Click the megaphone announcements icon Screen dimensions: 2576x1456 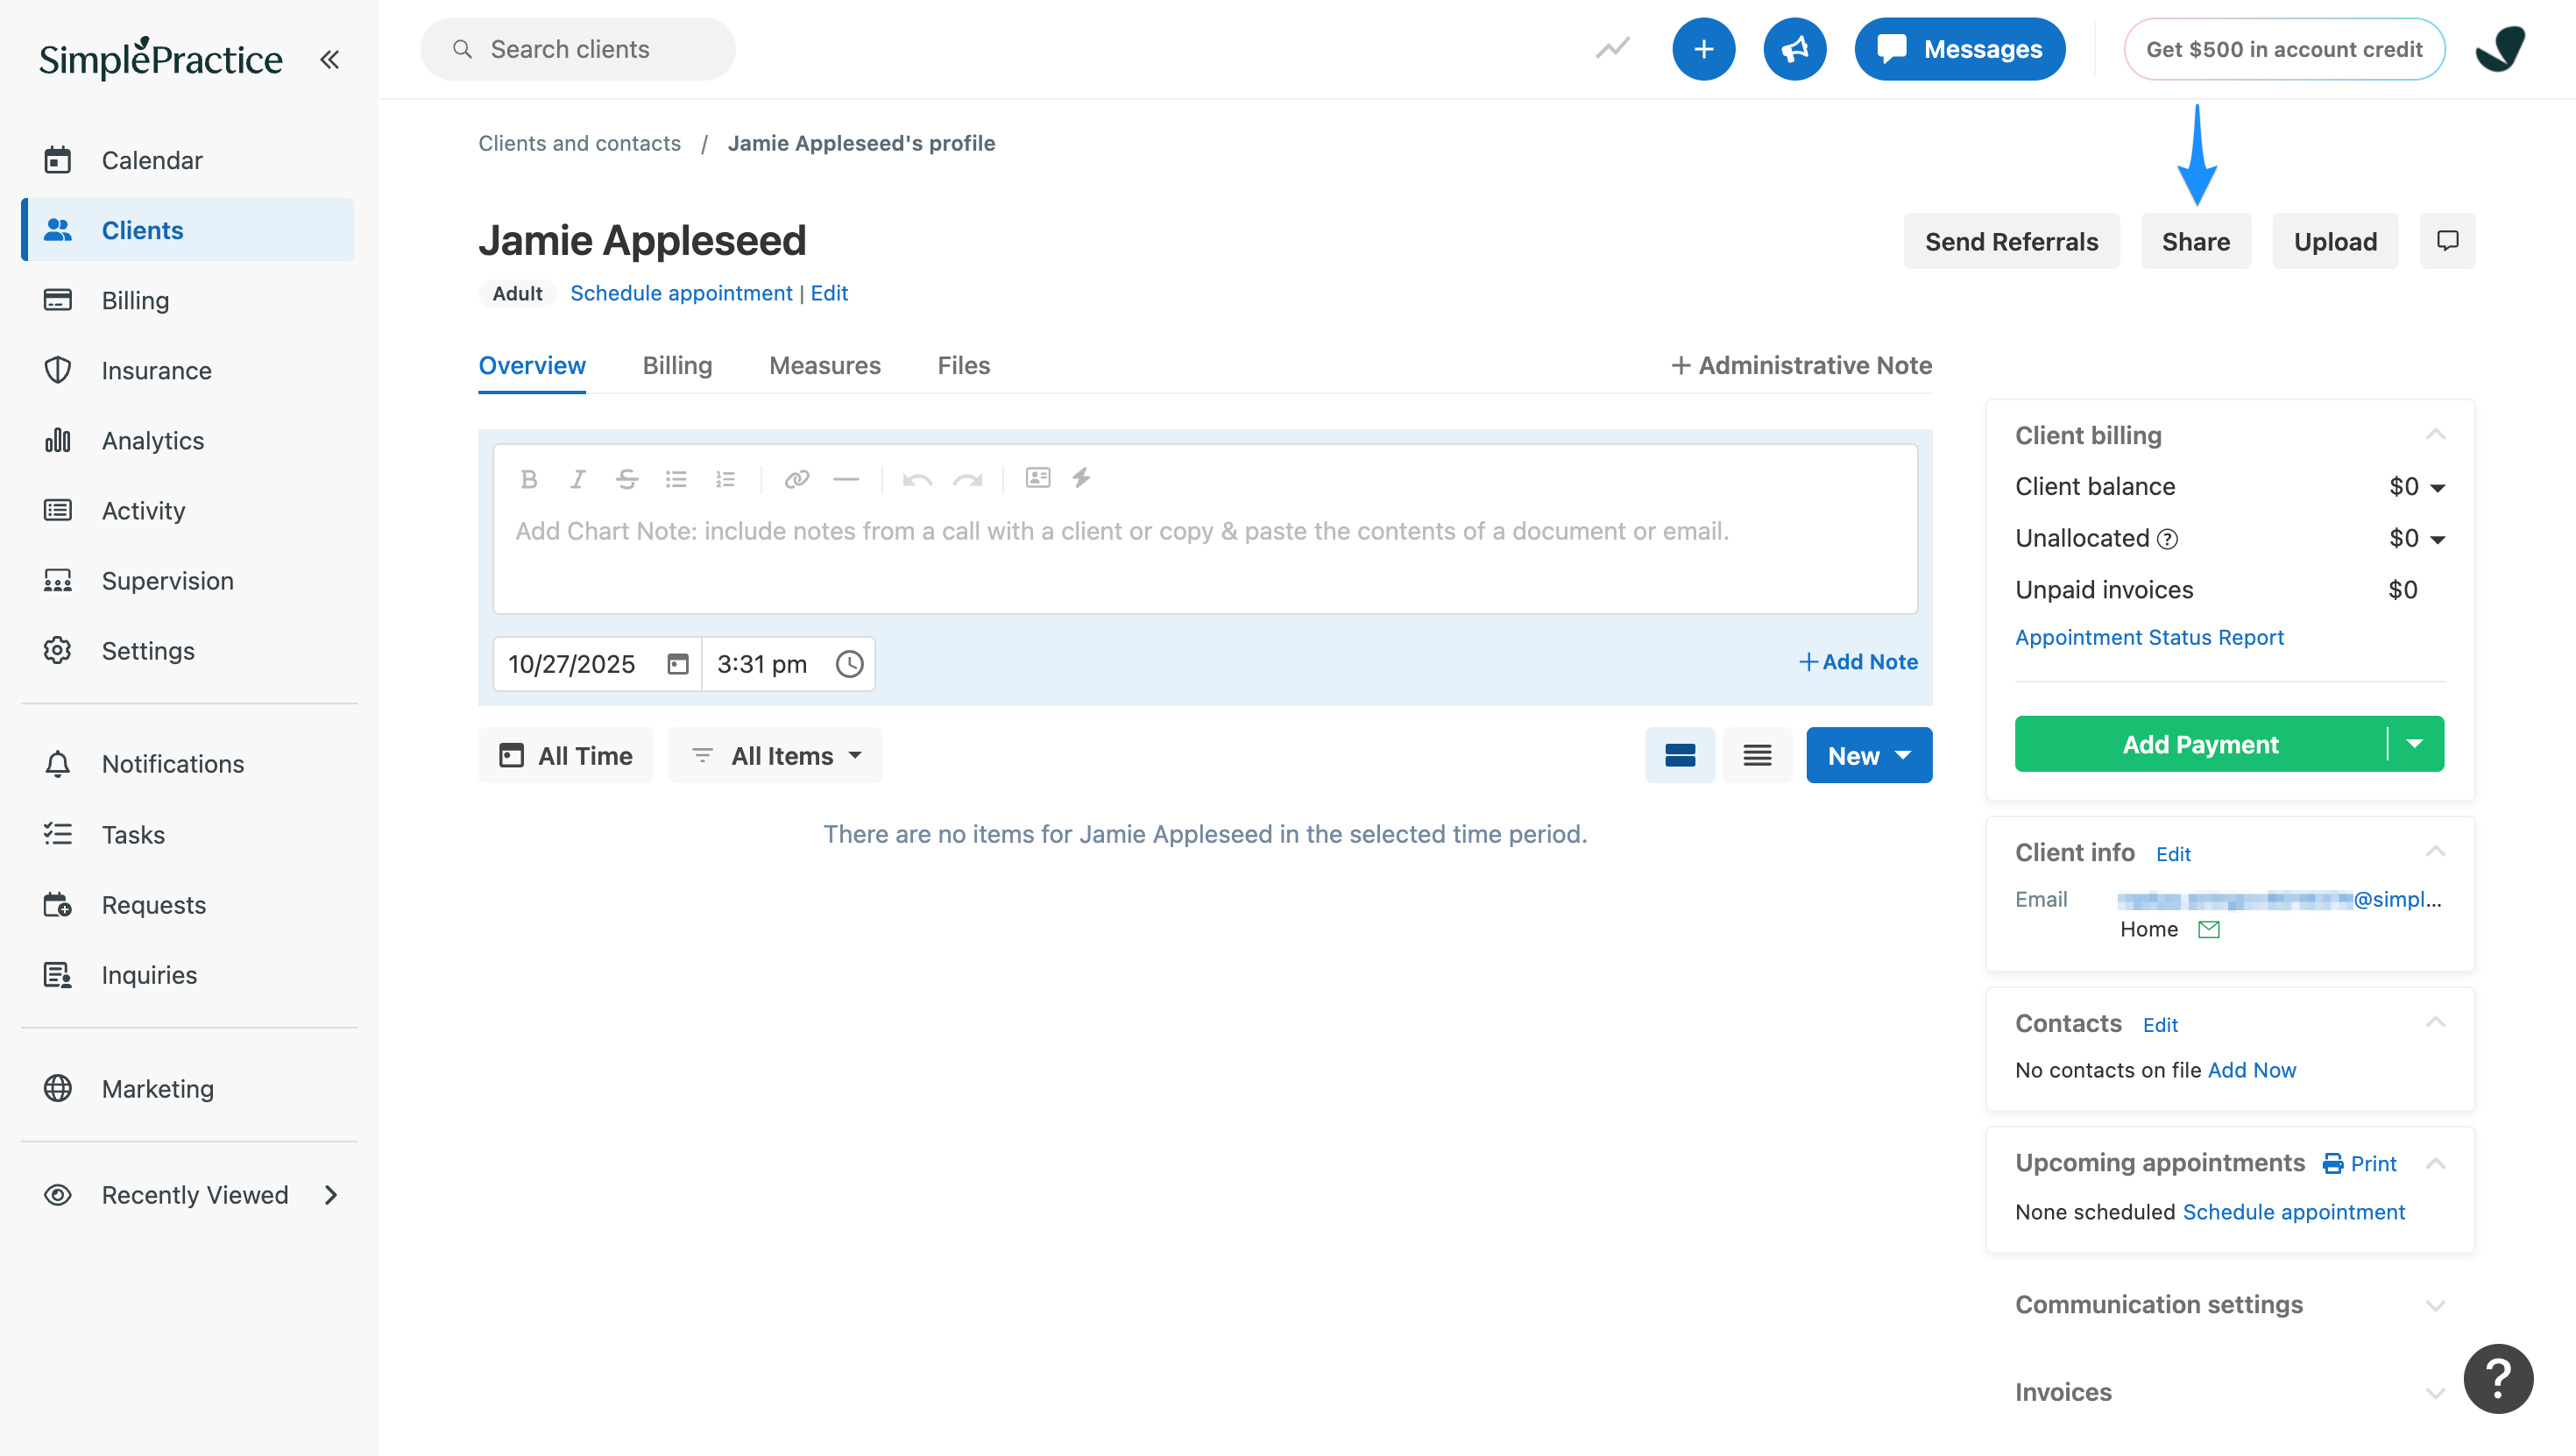coord(1794,49)
